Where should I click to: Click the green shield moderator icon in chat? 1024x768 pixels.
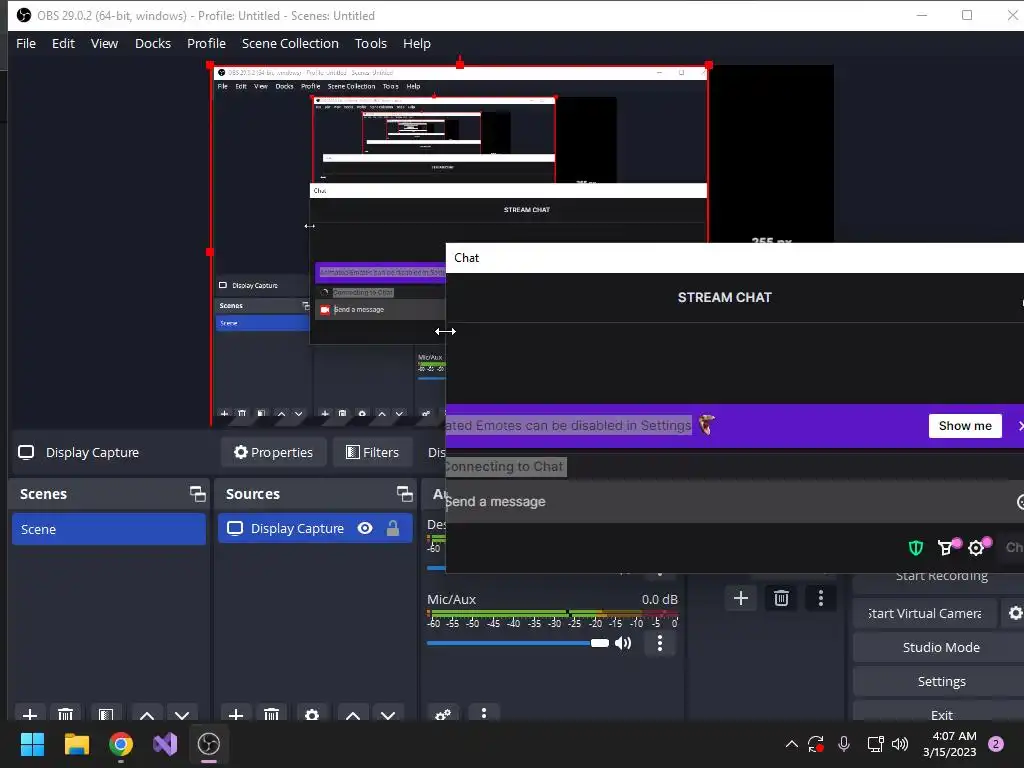point(916,547)
